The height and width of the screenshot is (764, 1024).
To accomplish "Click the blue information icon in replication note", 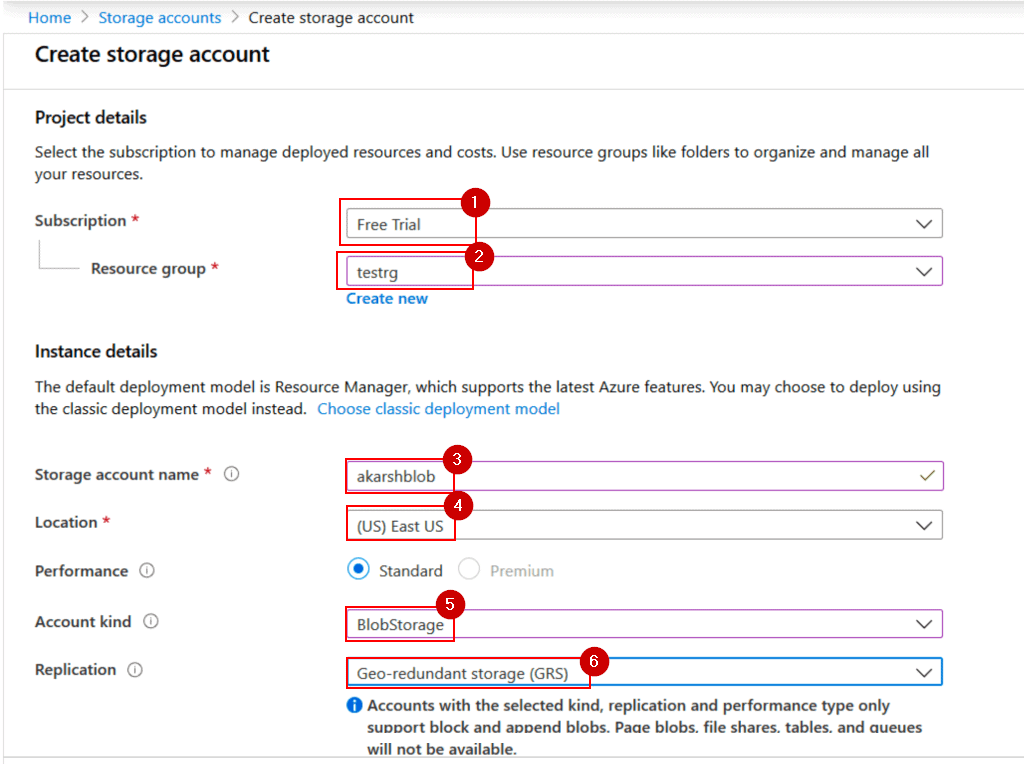I will pyautogui.click(x=354, y=706).
